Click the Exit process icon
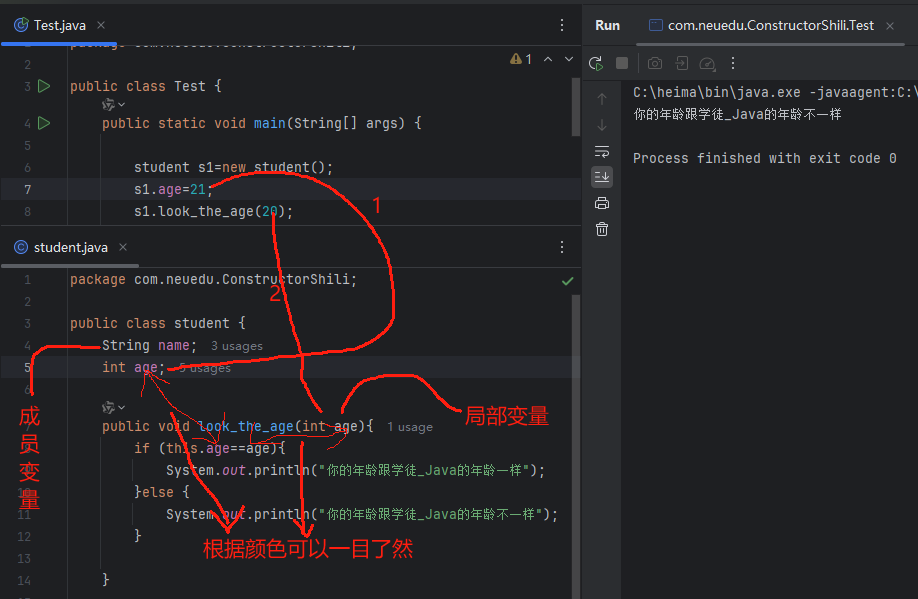 (681, 63)
